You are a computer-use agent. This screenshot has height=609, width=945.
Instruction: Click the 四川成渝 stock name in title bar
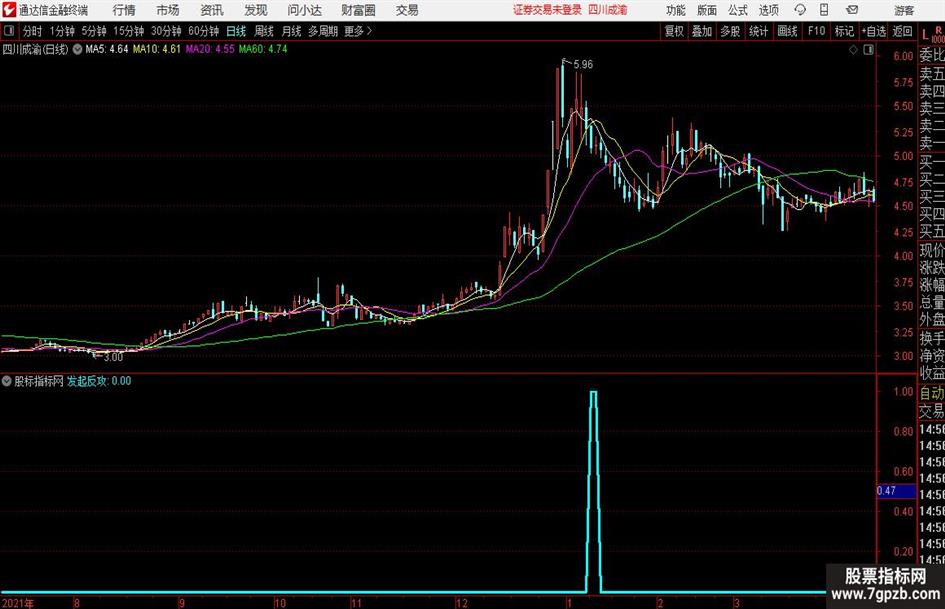pyautogui.click(x=608, y=10)
